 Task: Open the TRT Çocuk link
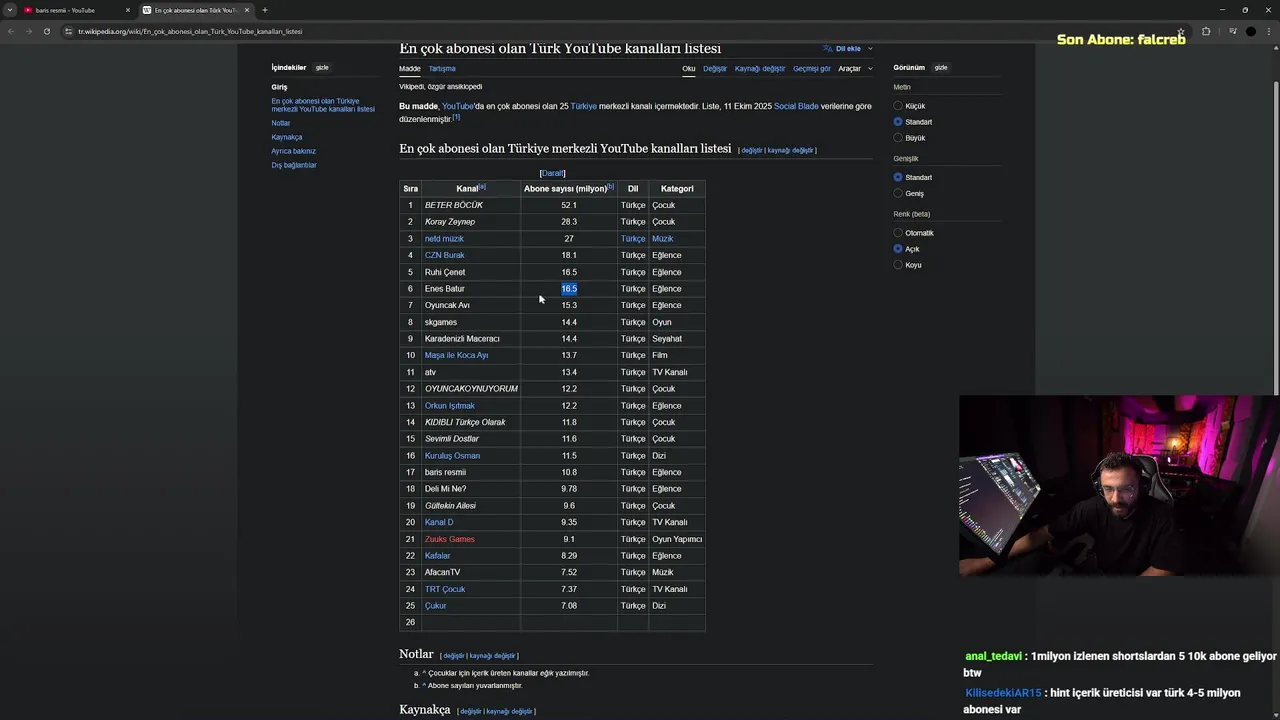click(445, 589)
